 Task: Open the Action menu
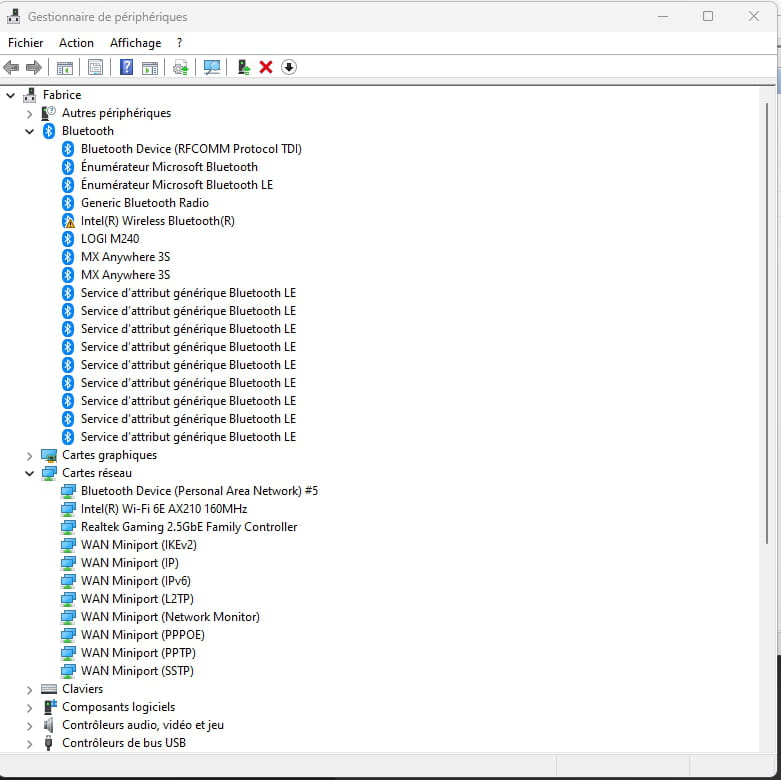(x=76, y=43)
